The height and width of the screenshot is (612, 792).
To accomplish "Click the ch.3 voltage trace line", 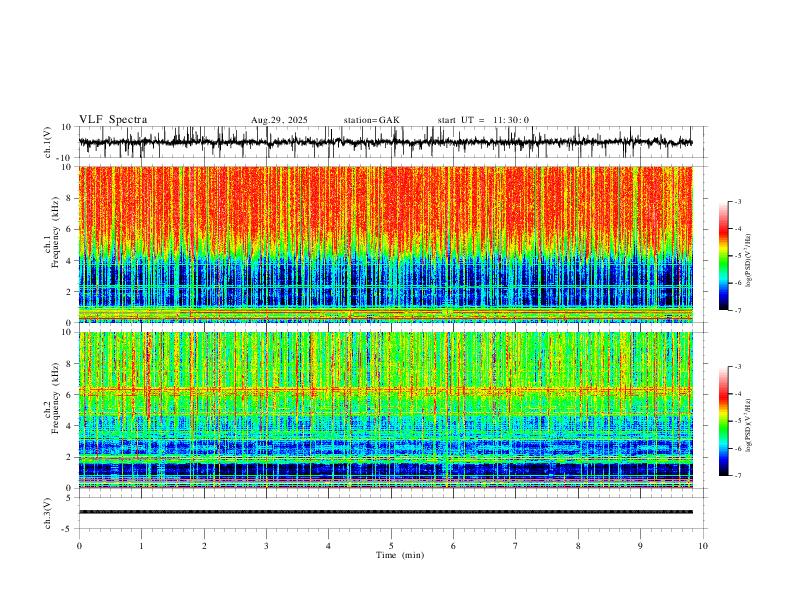I will (x=385, y=512).
